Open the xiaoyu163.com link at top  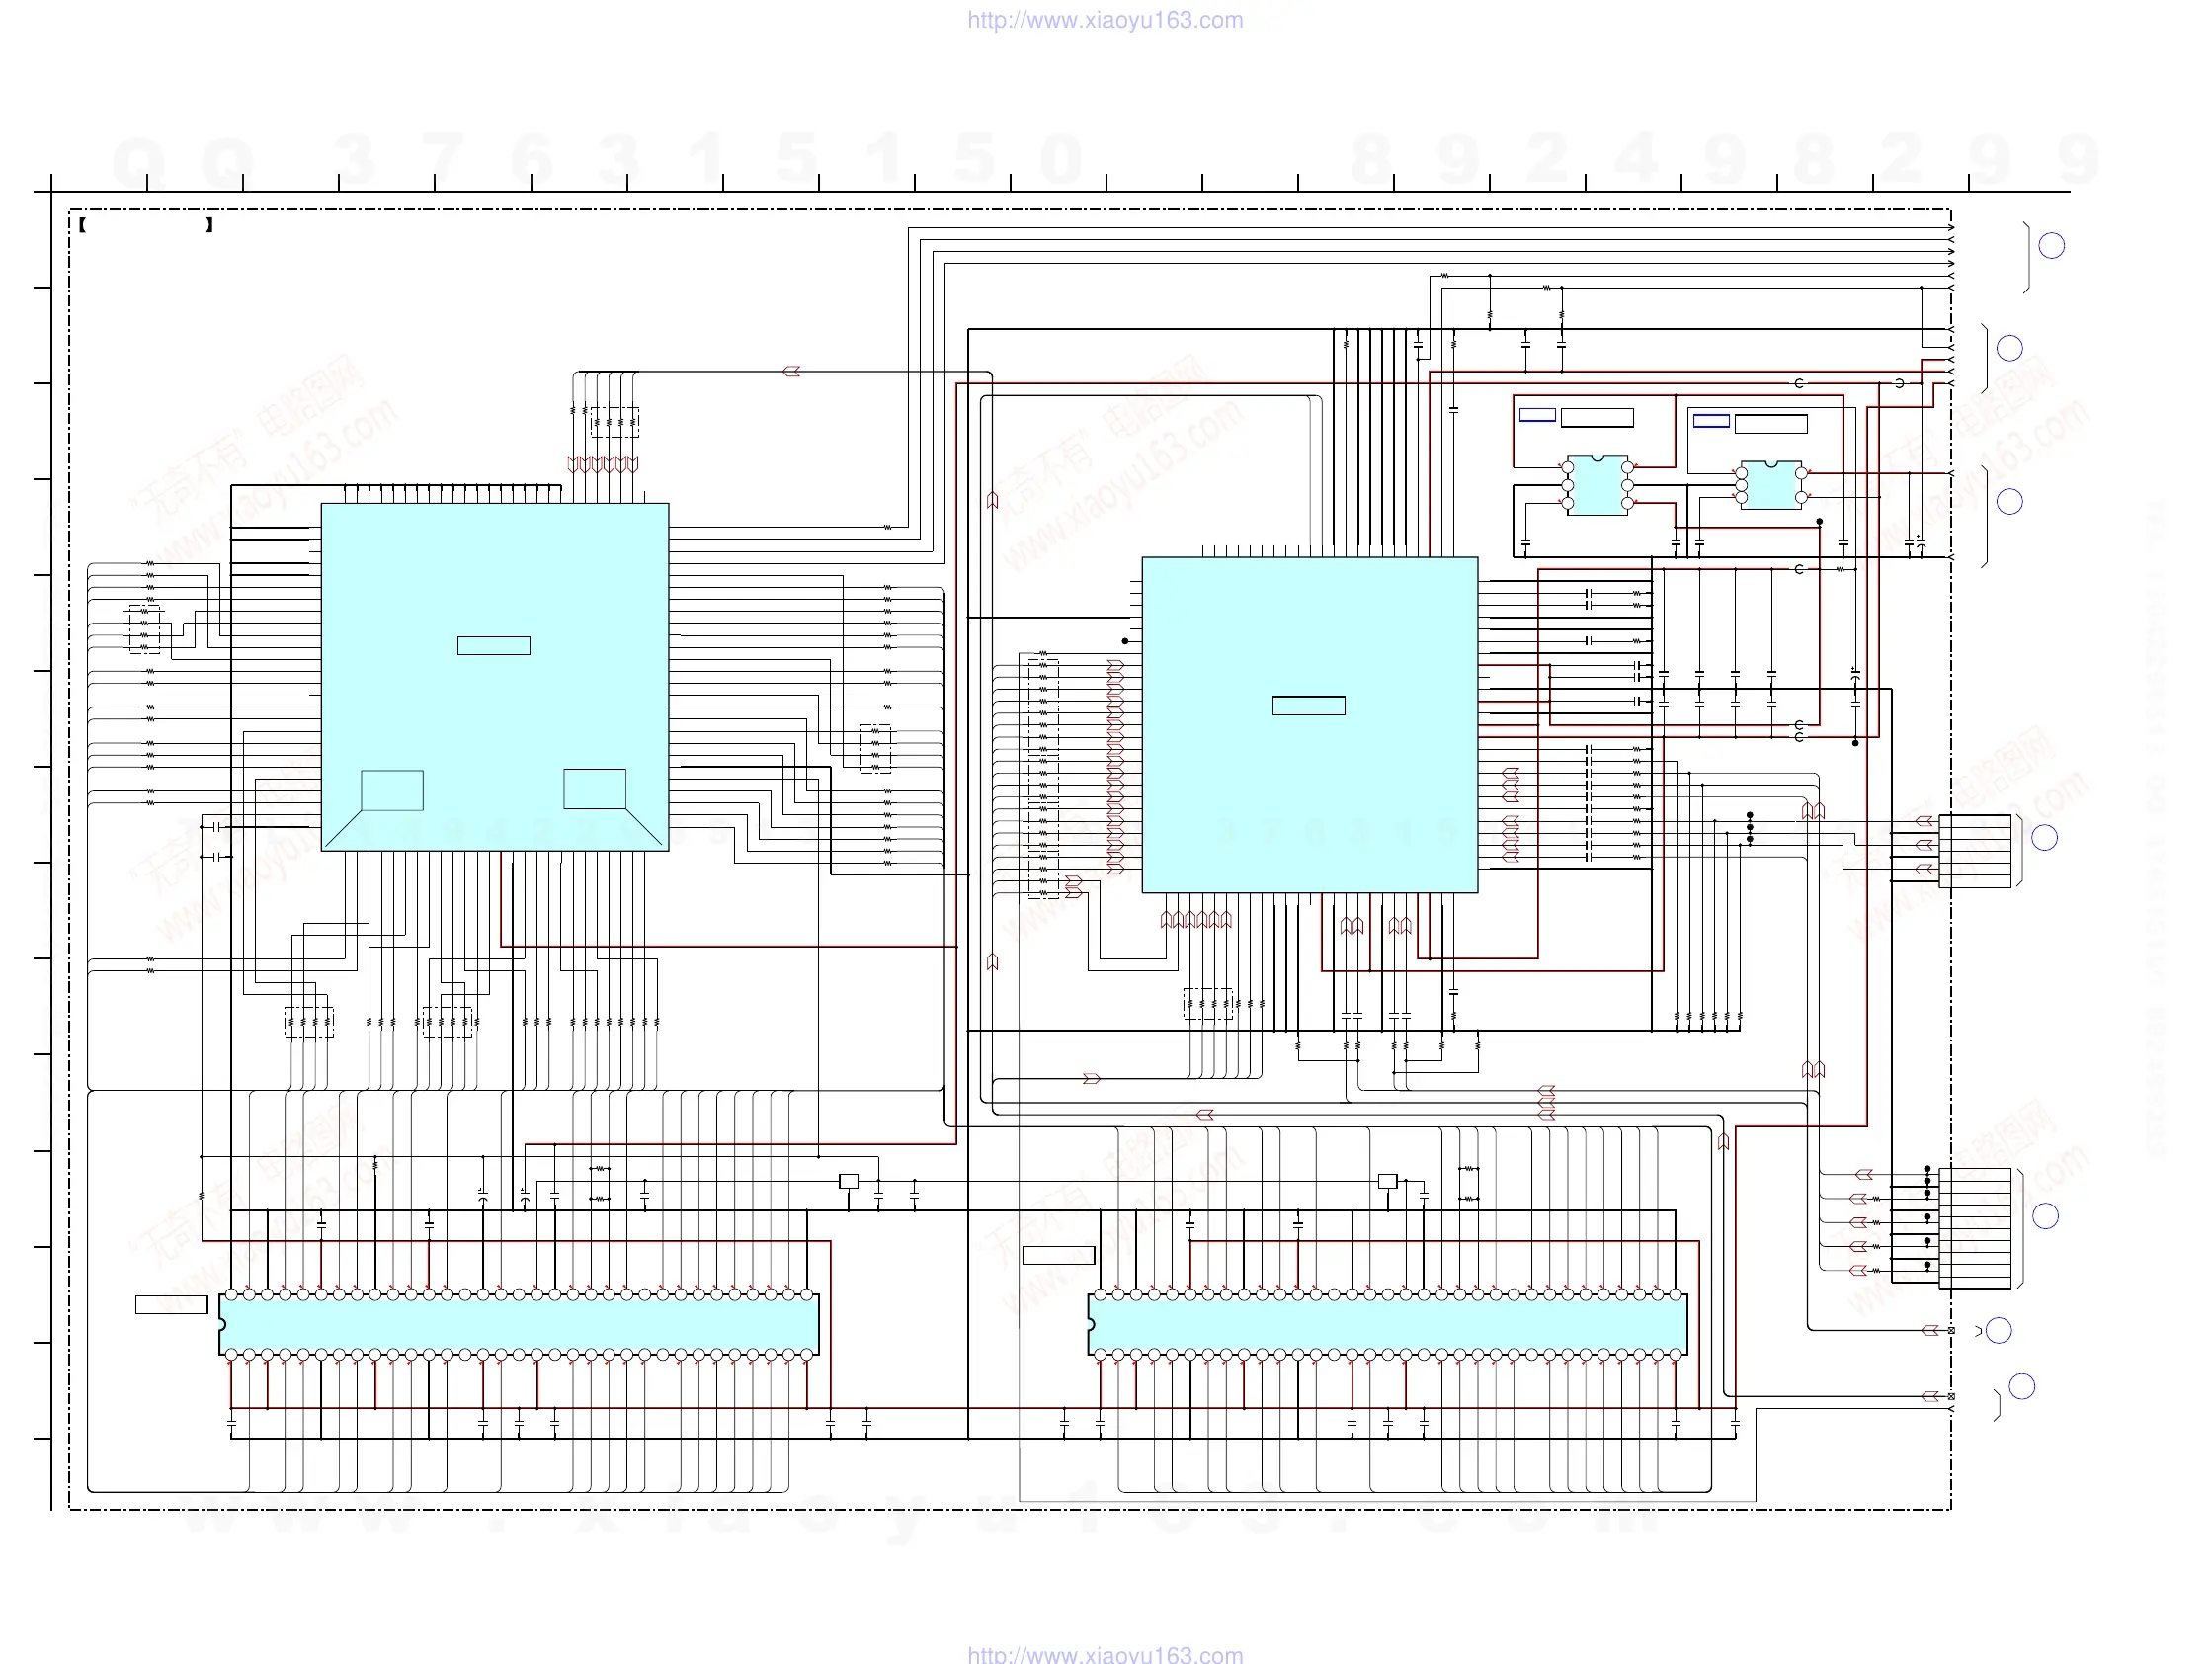pyautogui.click(x=1105, y=20)
